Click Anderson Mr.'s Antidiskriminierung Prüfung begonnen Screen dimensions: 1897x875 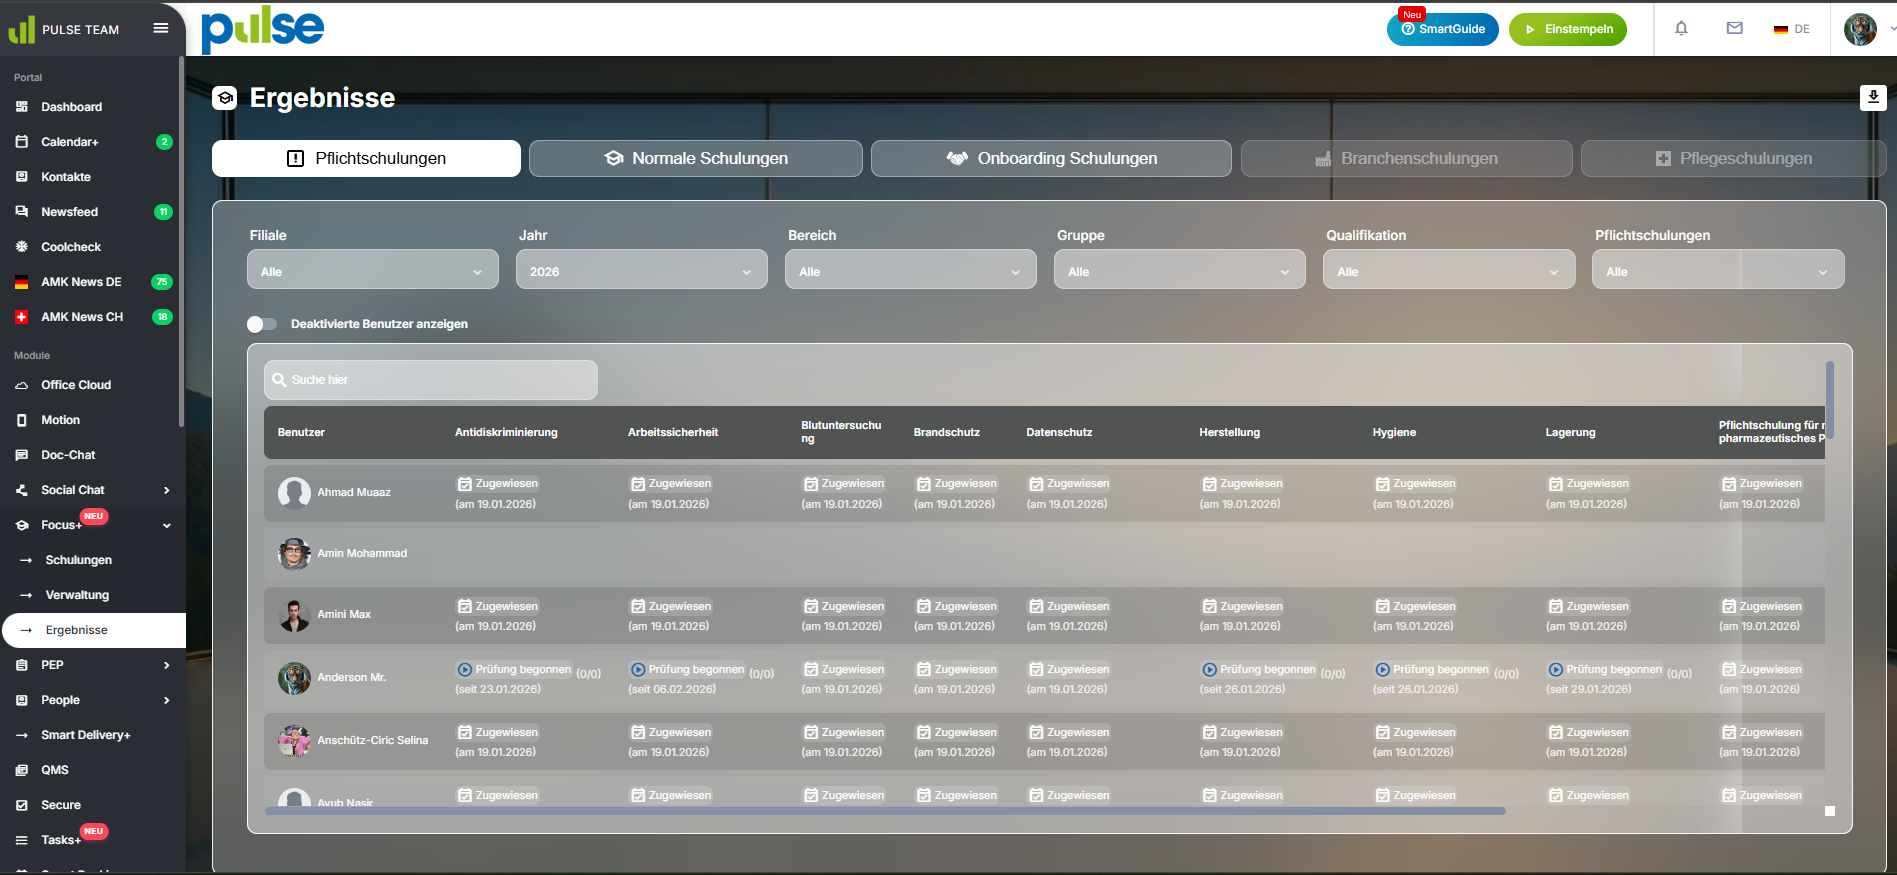[515, 670]
